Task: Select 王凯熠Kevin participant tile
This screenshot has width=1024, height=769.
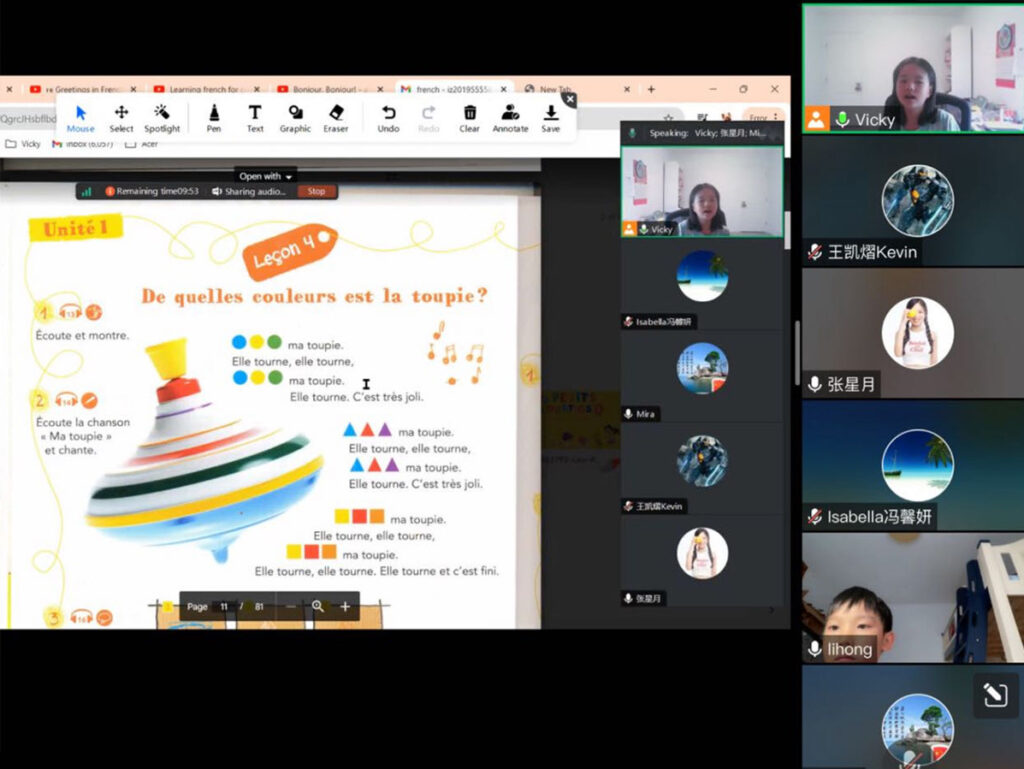Action: pyautogui.click(x=913, y=201)
